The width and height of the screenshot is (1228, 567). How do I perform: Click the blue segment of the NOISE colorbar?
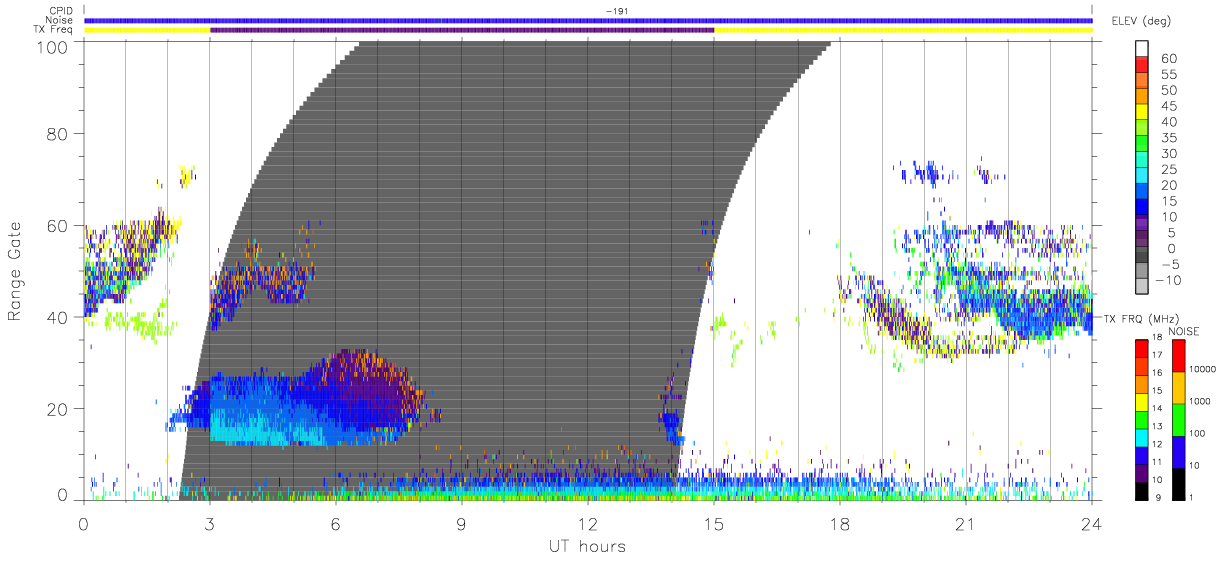coord(1177,450)
